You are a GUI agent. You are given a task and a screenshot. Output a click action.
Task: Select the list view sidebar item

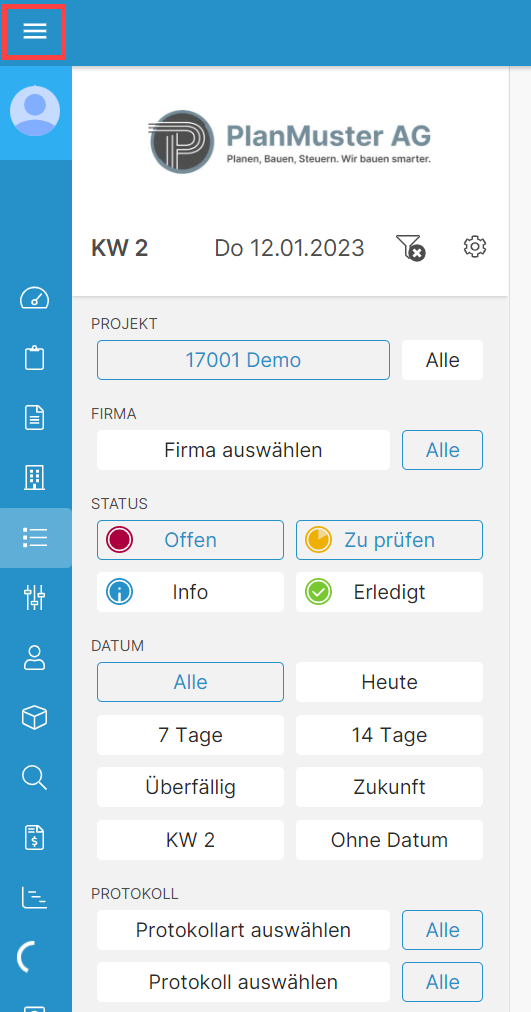pyautogui.click(x=35, y=538)
